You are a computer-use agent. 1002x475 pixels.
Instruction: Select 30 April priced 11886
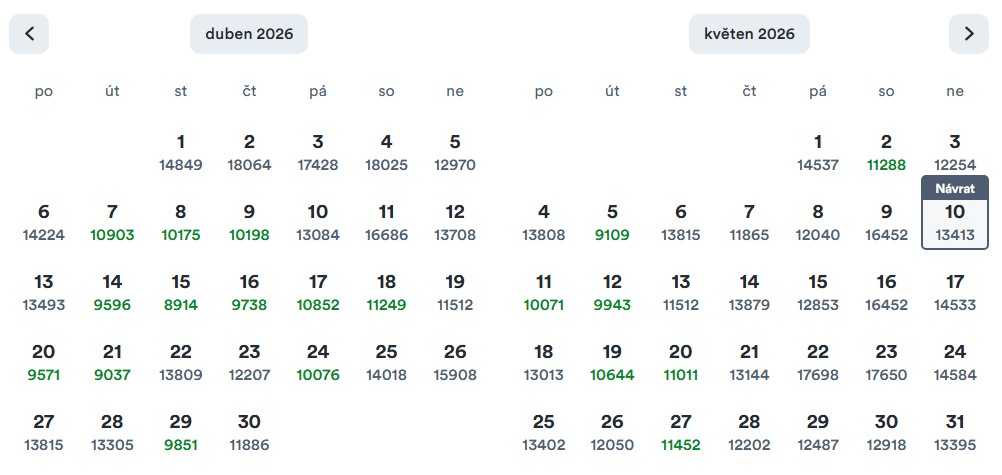click(249, 433)
